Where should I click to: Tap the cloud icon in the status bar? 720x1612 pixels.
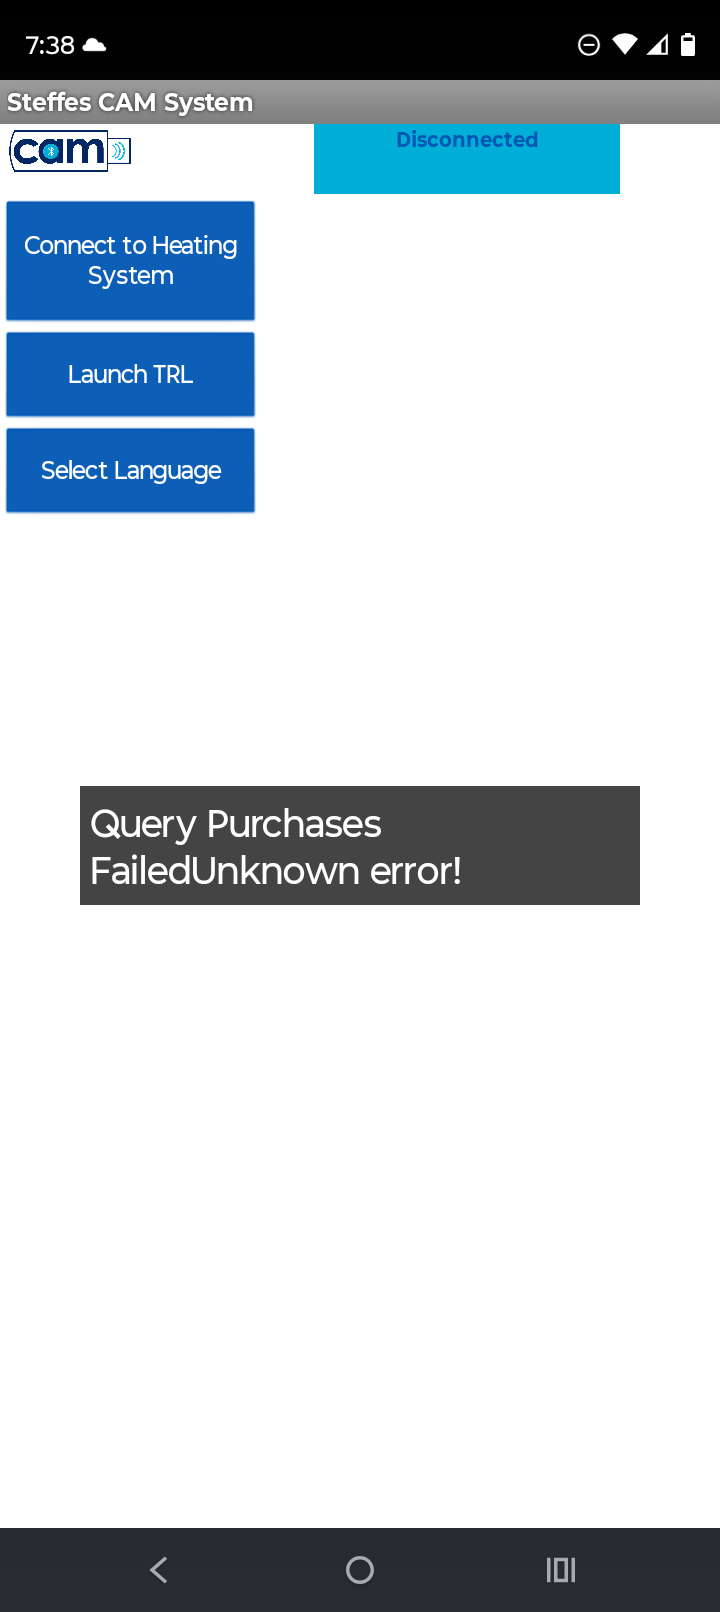(x=95, y=45)
